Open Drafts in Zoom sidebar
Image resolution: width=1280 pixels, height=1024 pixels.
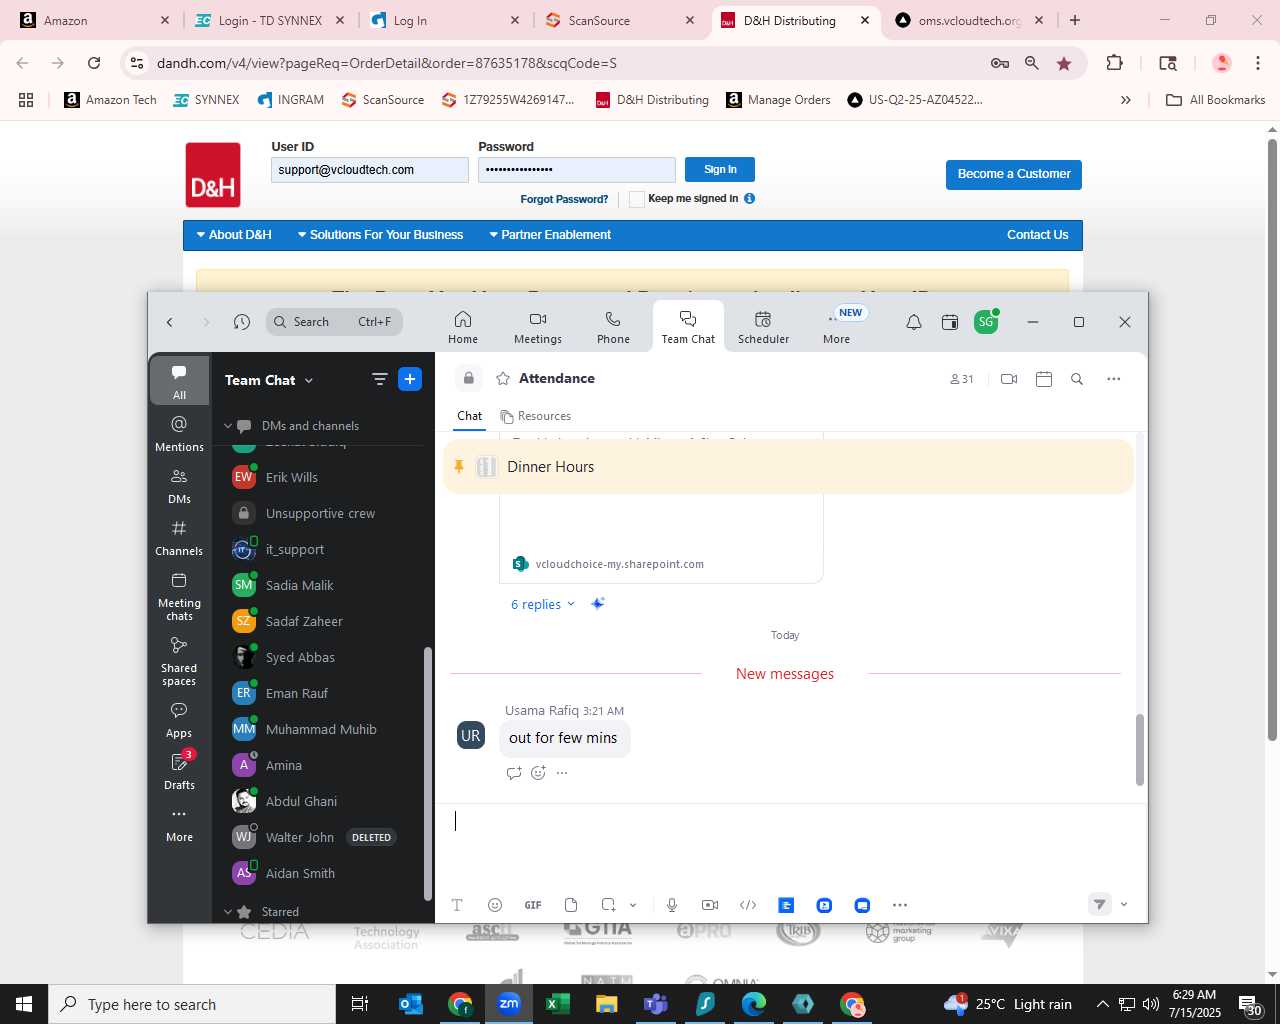click(179, 771)
